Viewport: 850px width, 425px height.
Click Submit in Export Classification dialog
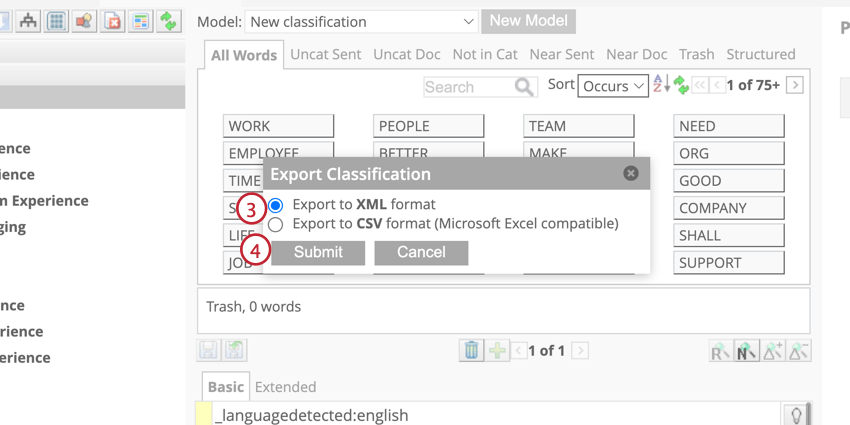(x=318, y=253)
